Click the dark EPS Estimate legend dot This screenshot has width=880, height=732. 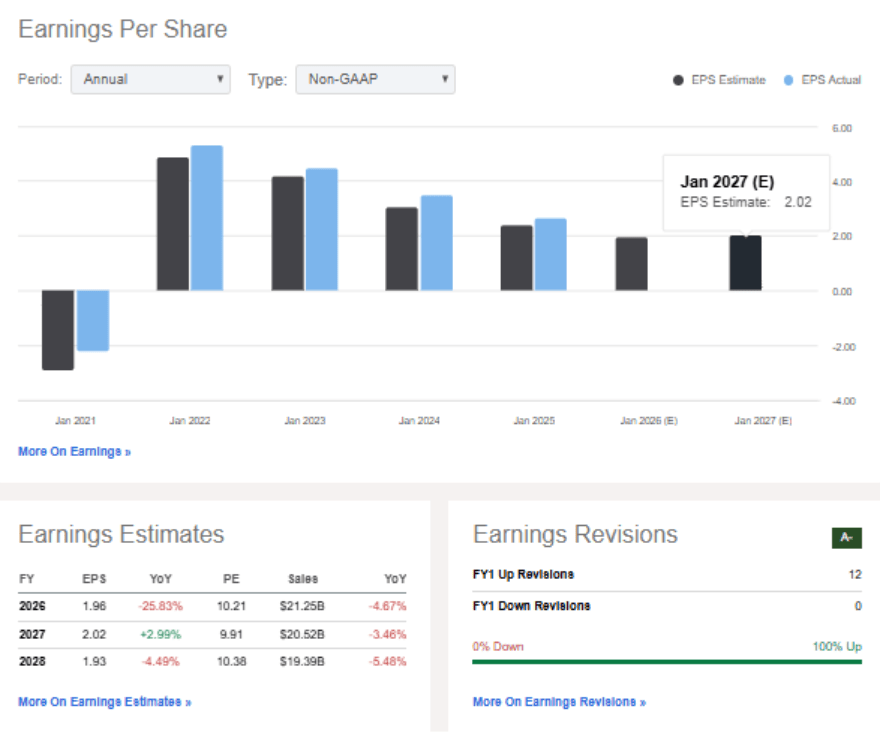click(x=680, y=79)
